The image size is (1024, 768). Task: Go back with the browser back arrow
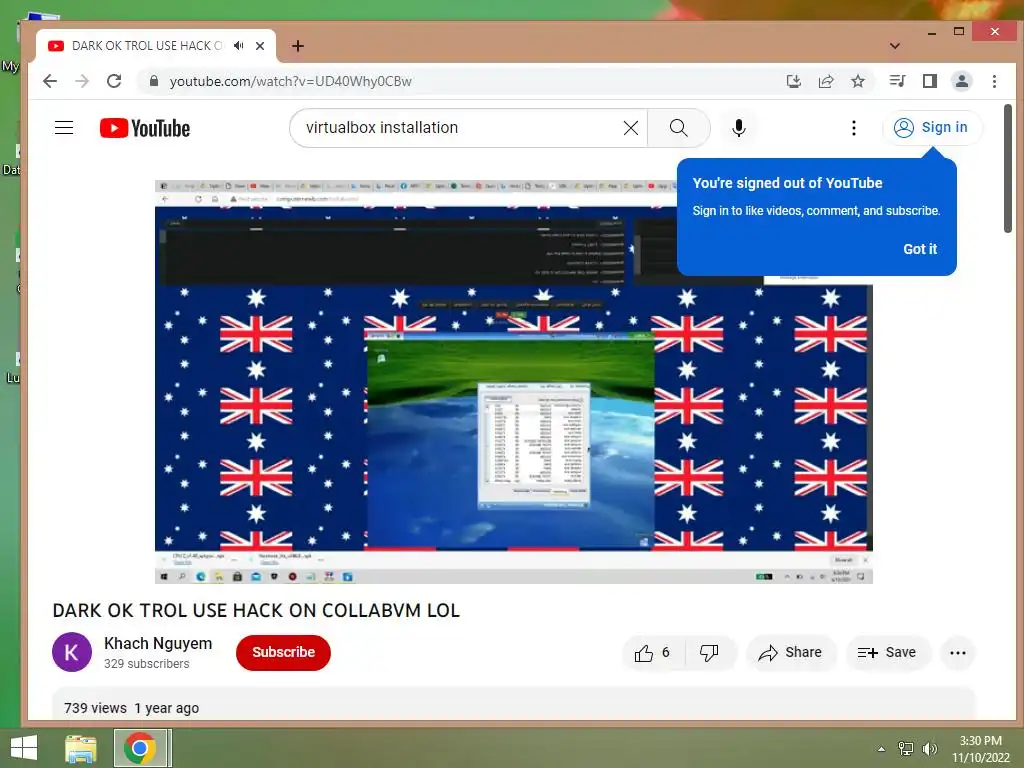(50, 81)
